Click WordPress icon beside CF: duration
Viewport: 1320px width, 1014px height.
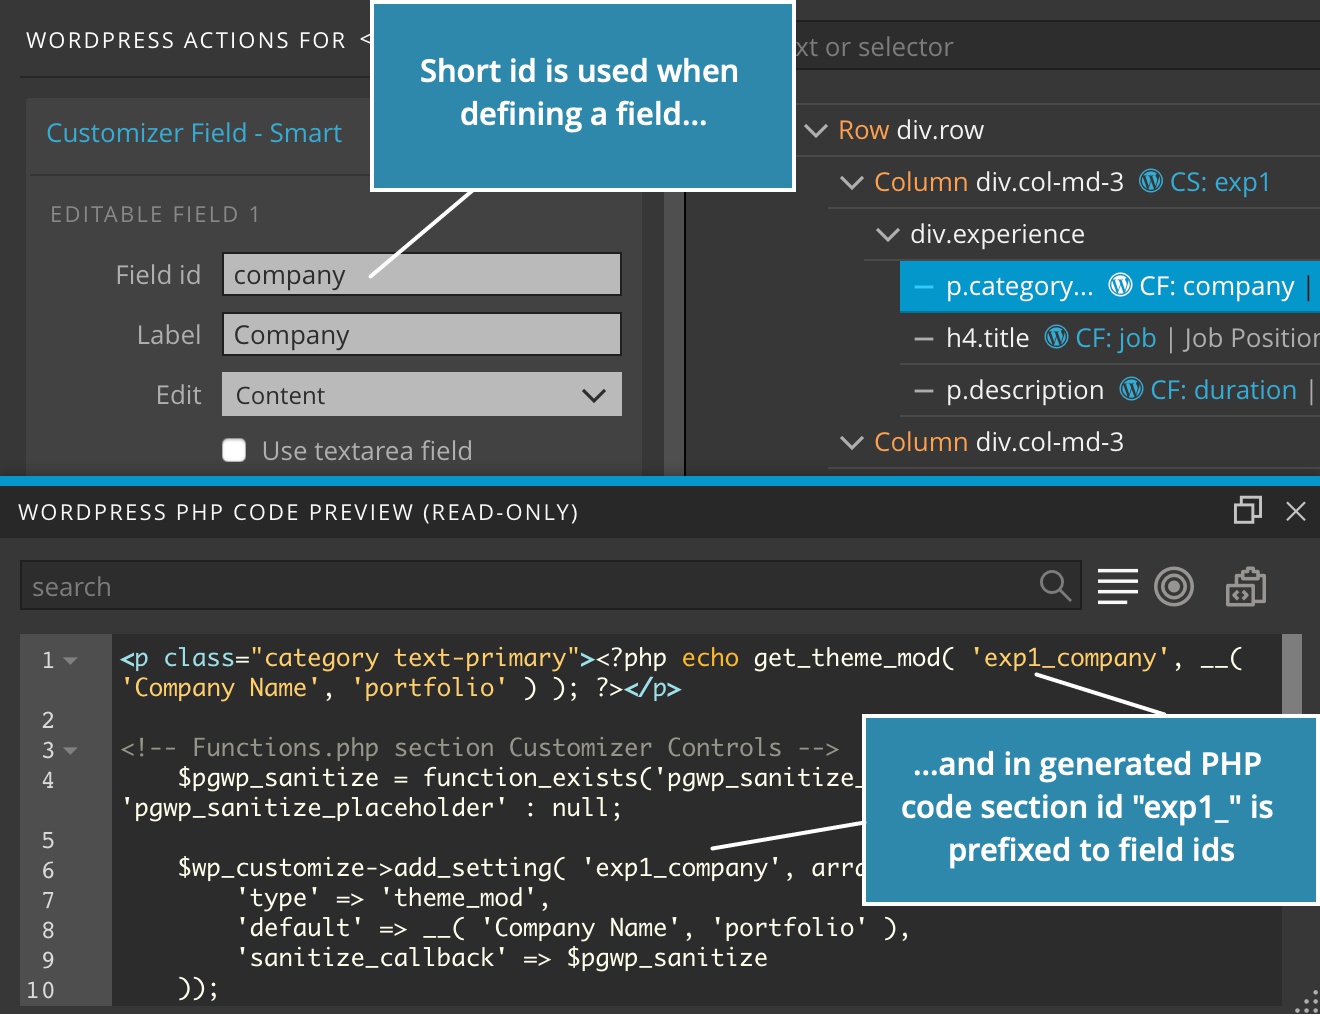click(x=1131, y=389)
